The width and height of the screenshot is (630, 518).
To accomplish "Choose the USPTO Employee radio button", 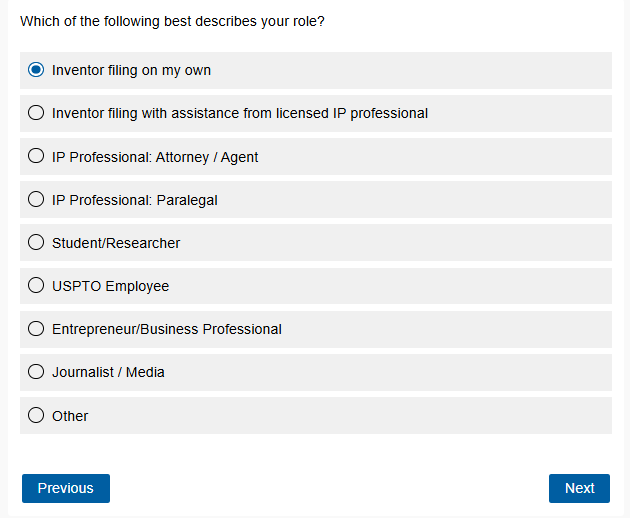I will coord(36,285).
